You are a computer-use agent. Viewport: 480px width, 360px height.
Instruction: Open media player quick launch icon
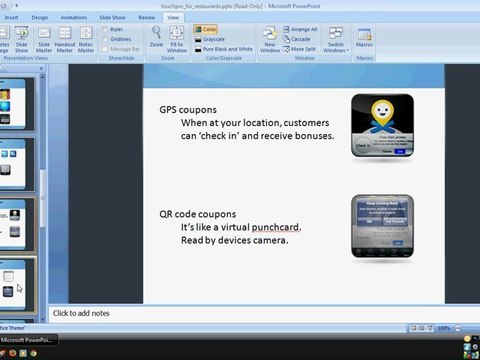click(23, 353)
